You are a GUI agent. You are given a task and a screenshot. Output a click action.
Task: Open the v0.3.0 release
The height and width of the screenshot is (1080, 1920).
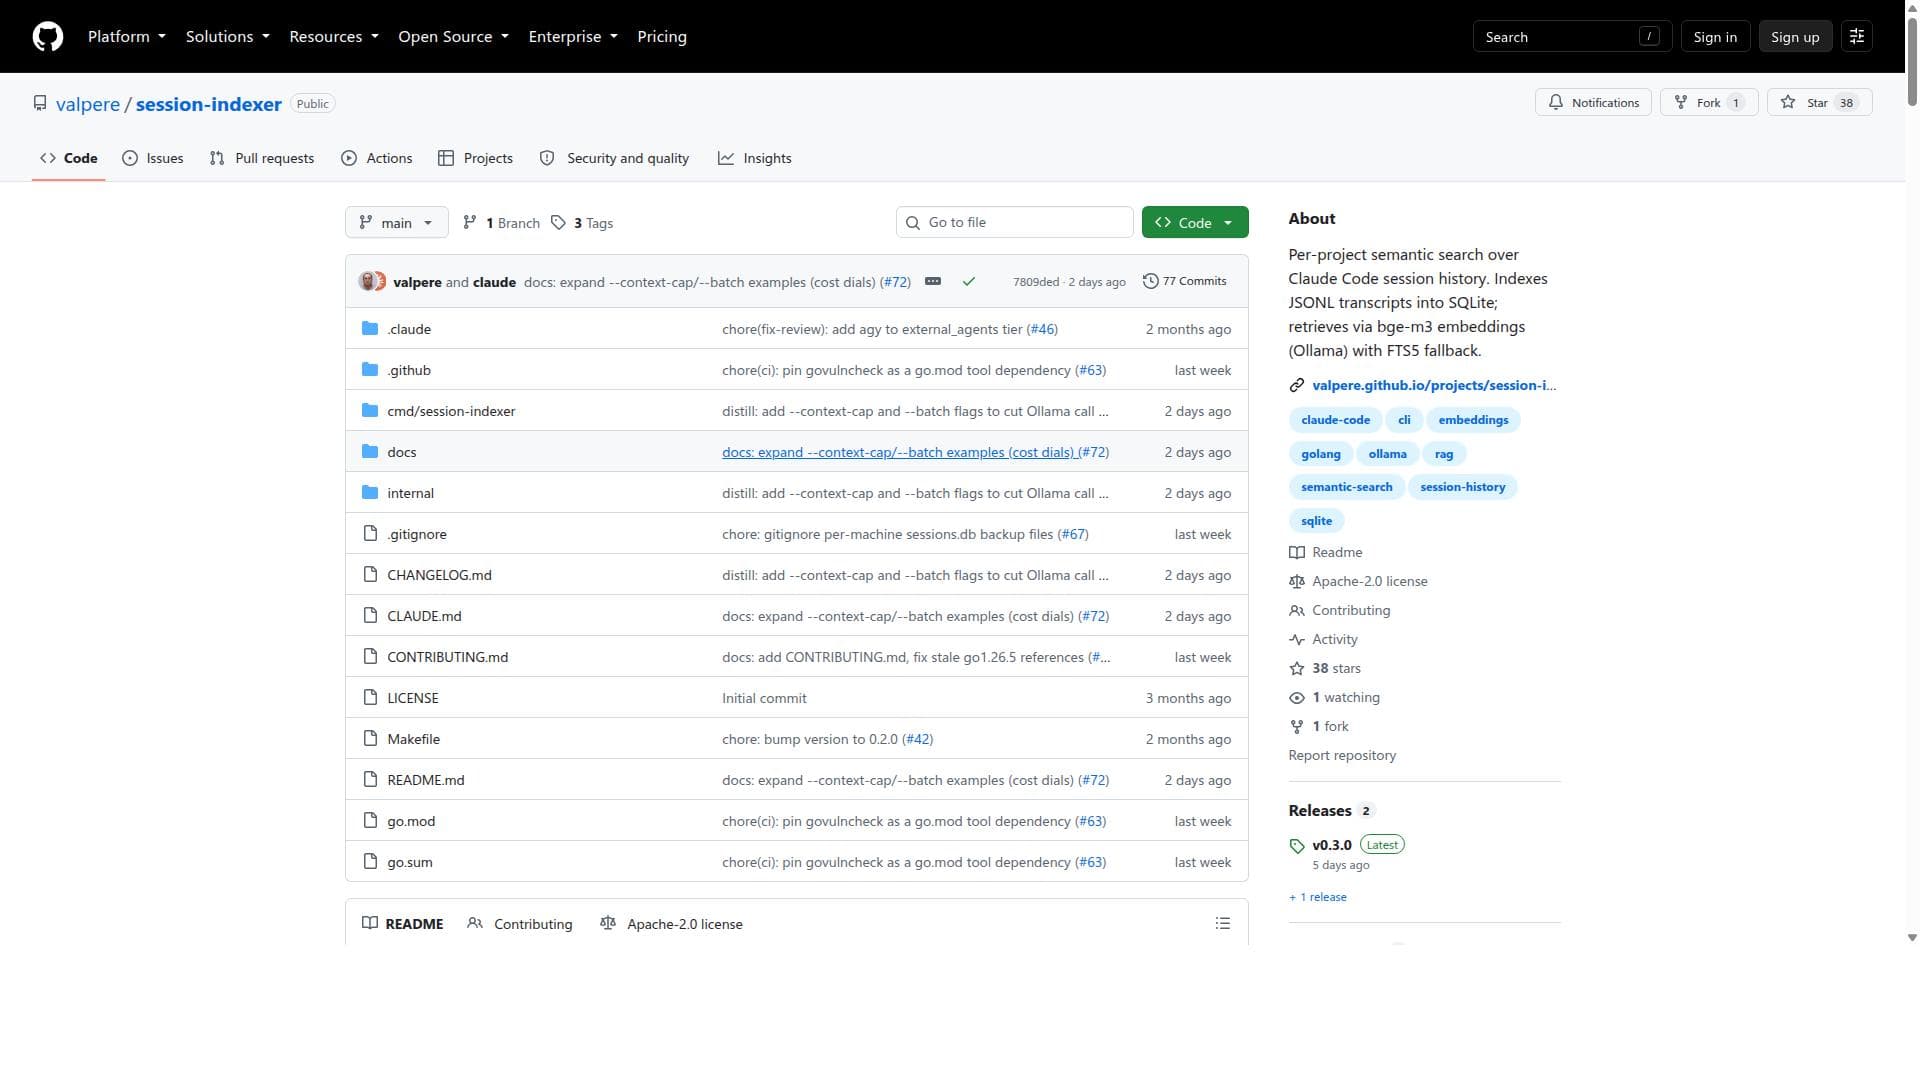(1331, 845)
